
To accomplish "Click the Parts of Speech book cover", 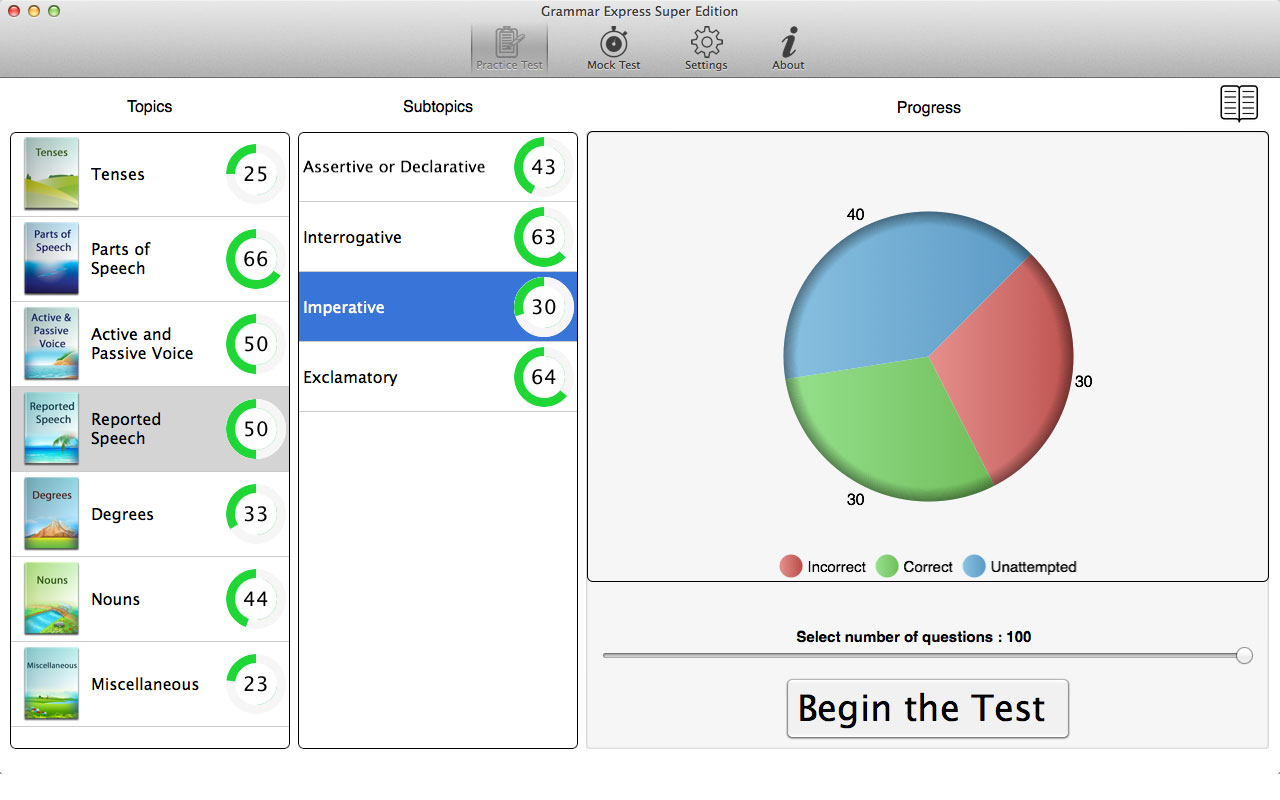I will [52, 259].
